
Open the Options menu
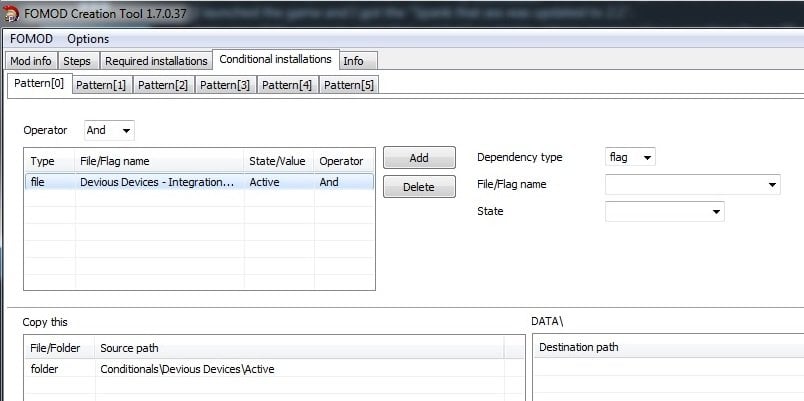88,39
